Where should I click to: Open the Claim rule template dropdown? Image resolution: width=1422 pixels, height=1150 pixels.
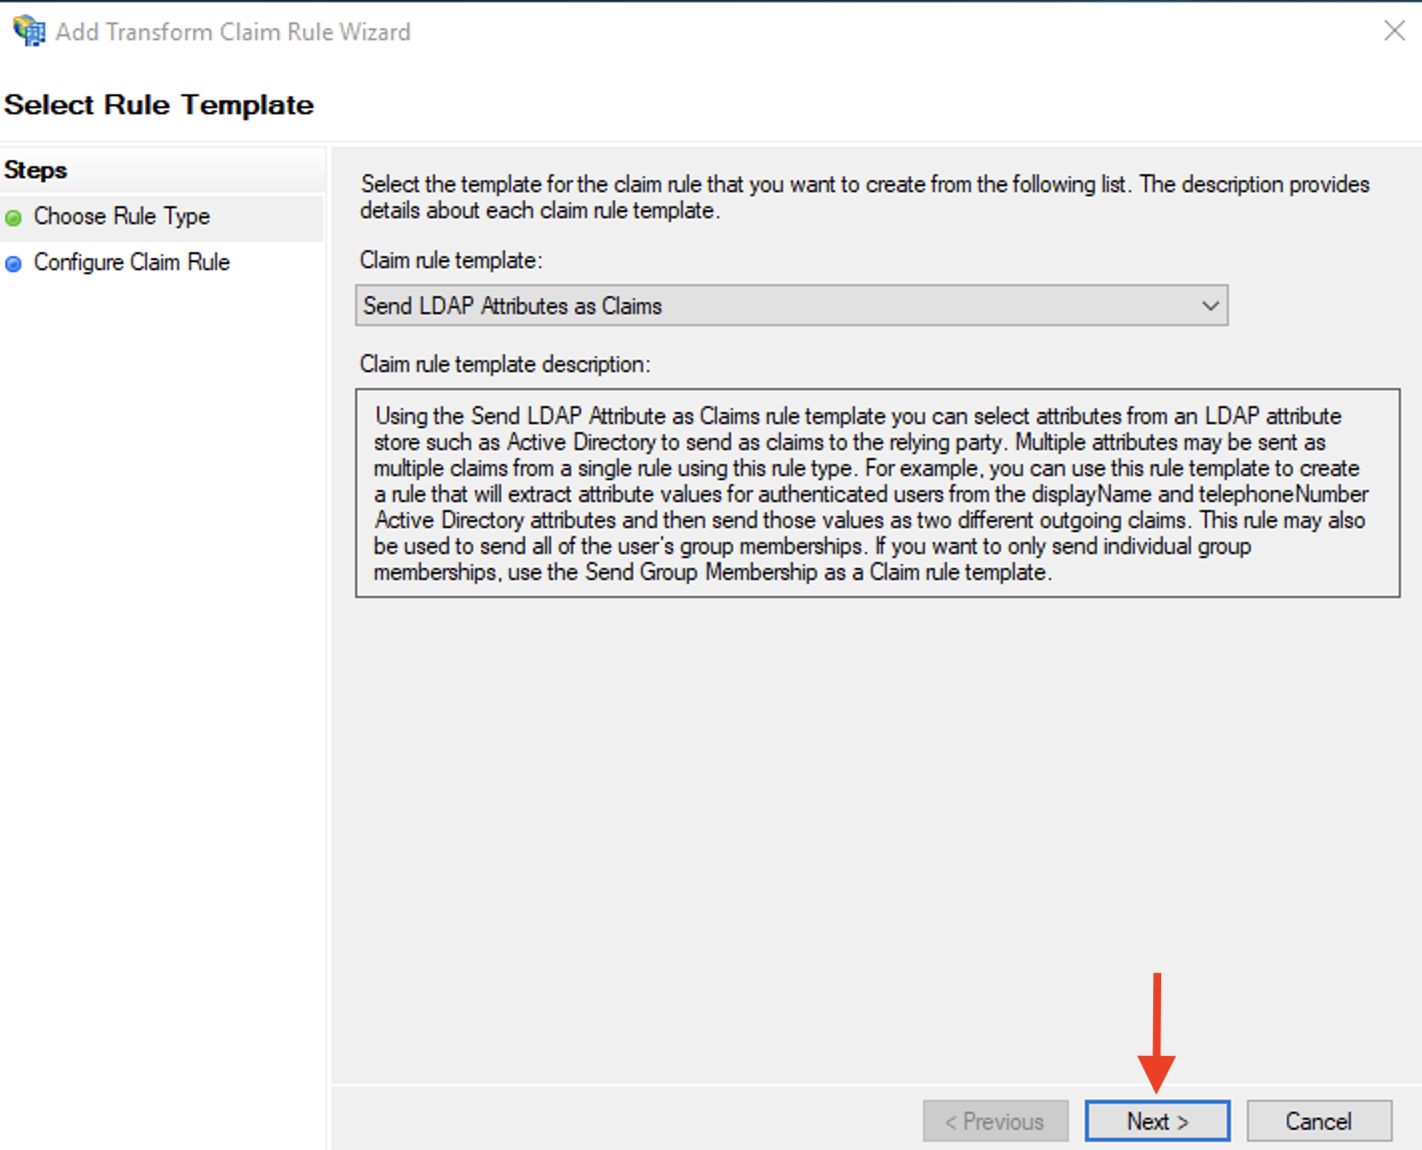(790, 305)
